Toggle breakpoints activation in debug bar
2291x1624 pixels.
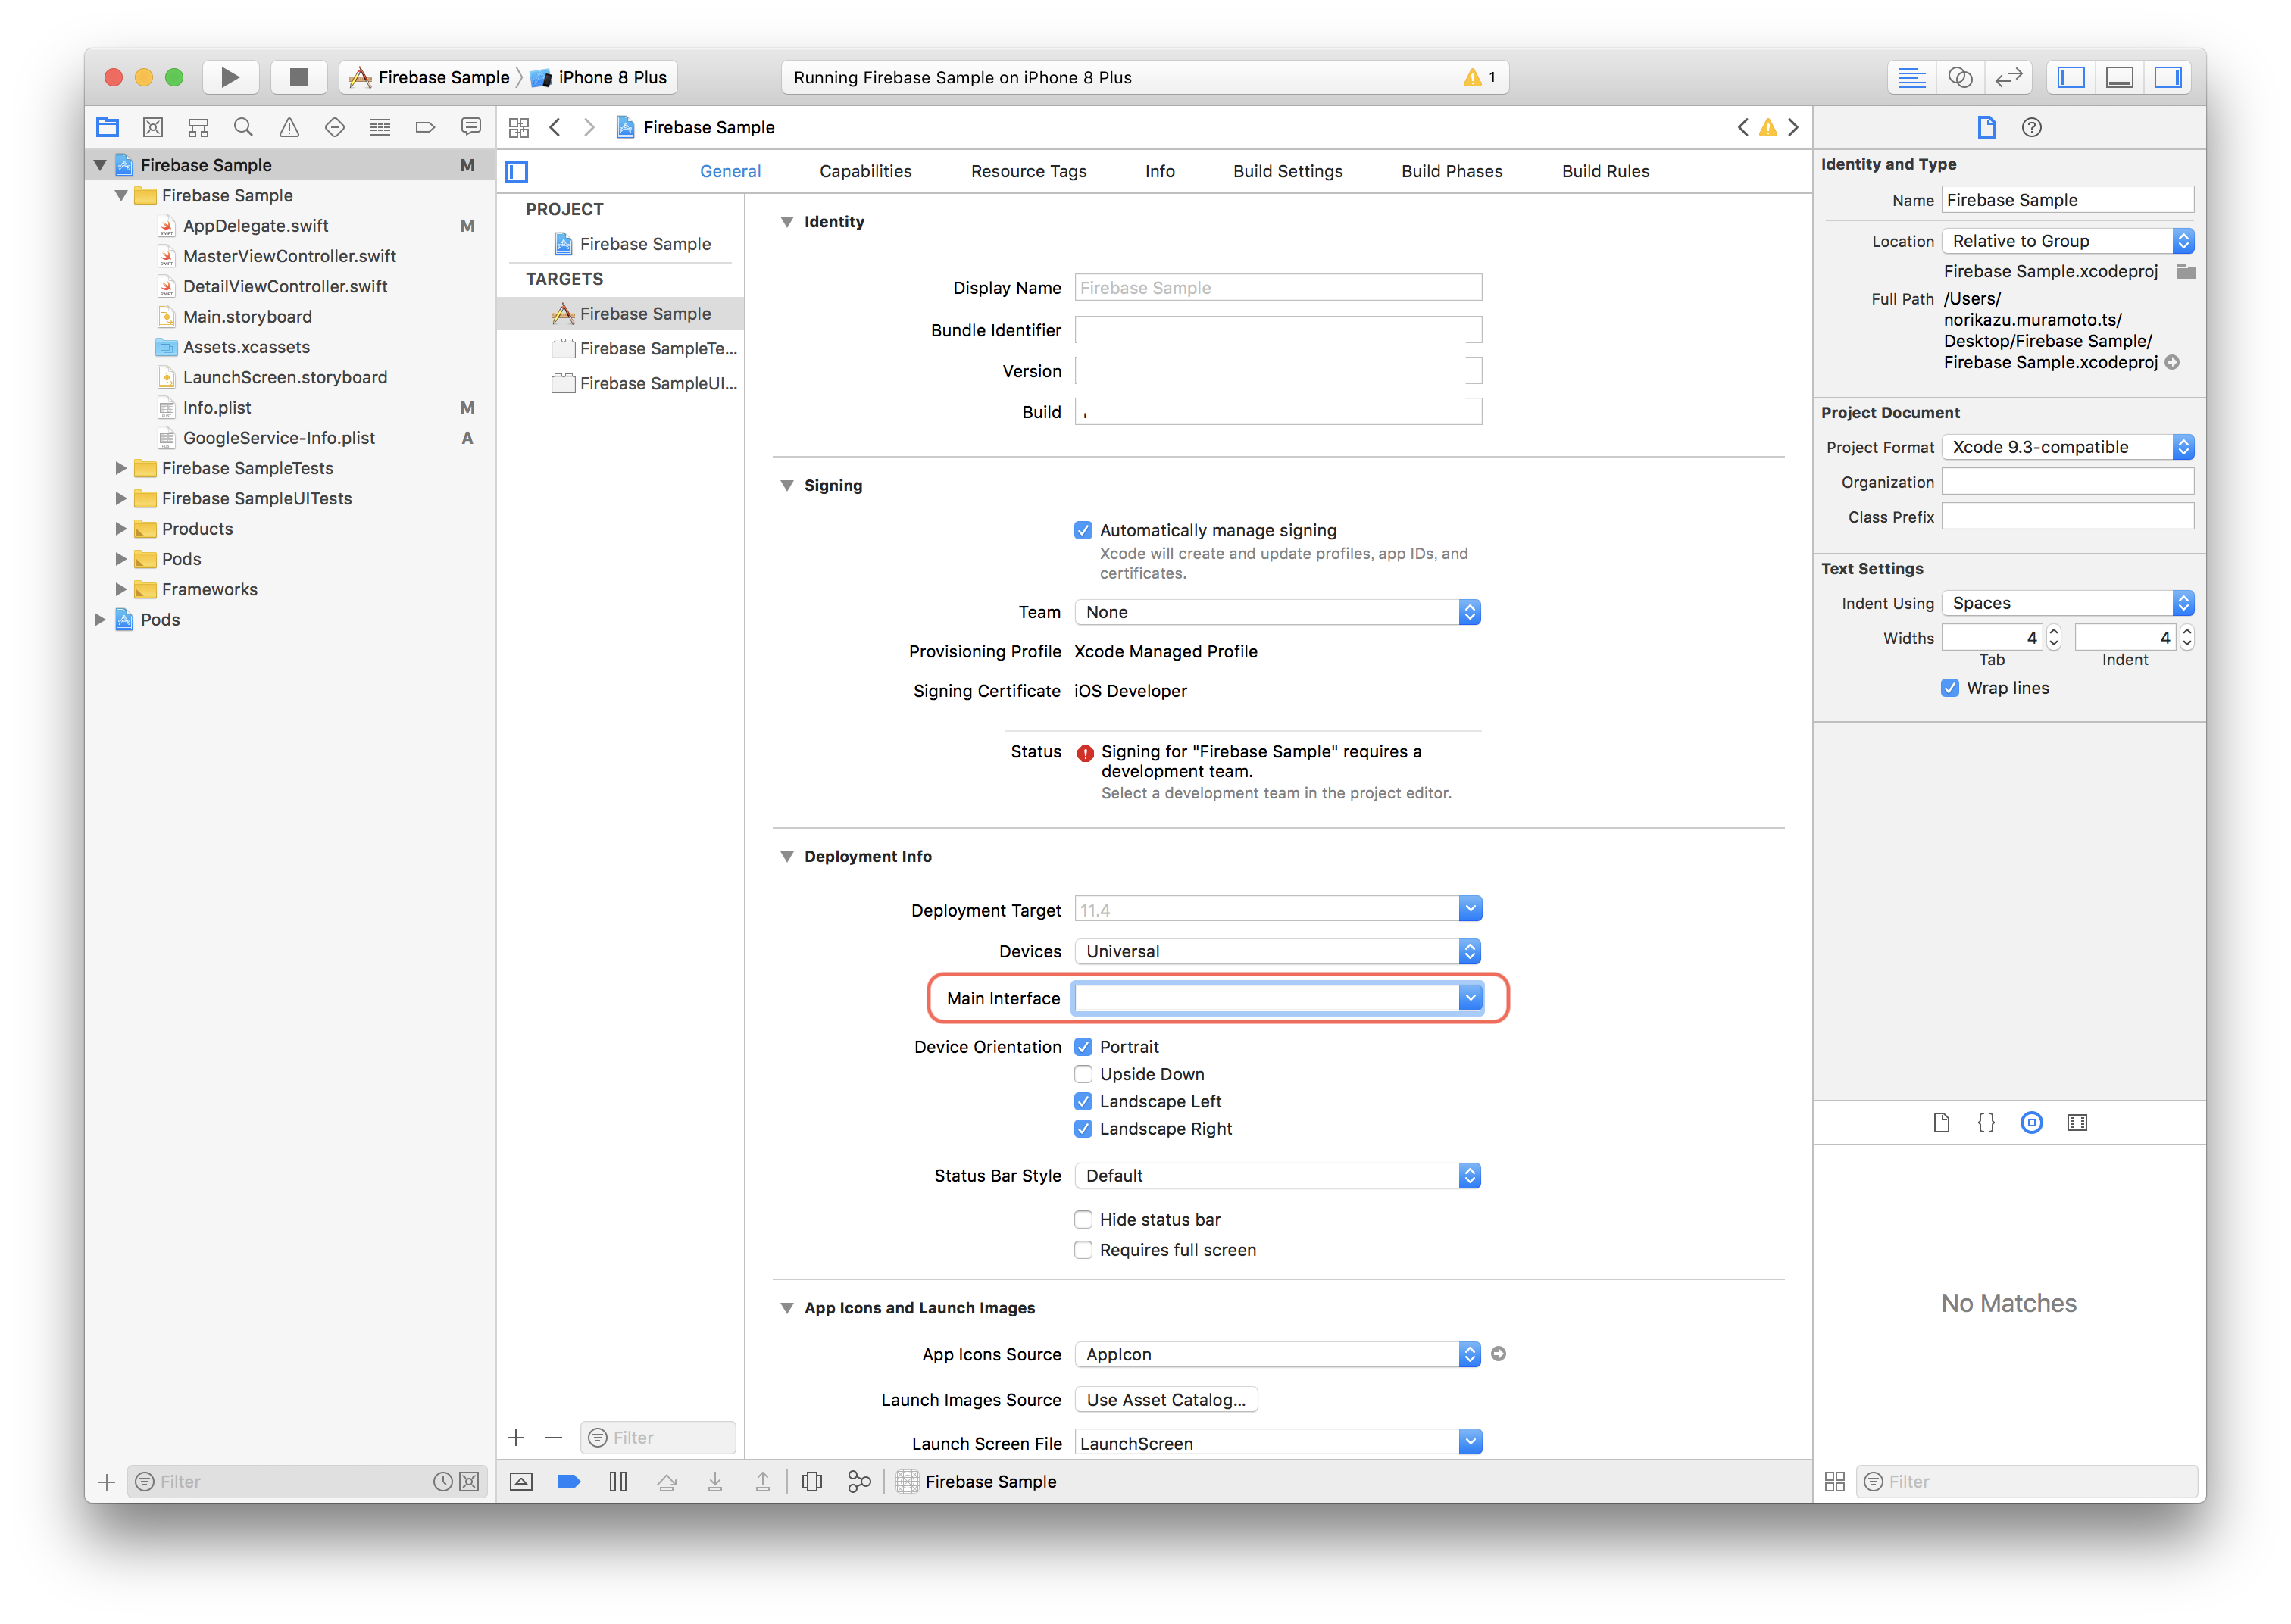point(569,1482)
